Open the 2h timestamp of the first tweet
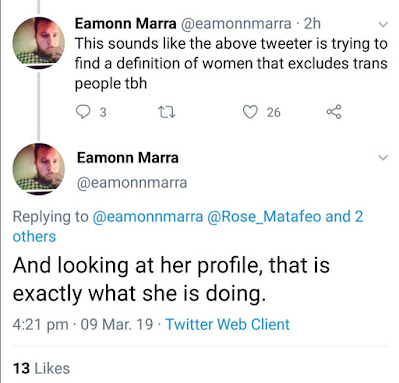The height and width of the screenshot is (383, 399). 312,24
